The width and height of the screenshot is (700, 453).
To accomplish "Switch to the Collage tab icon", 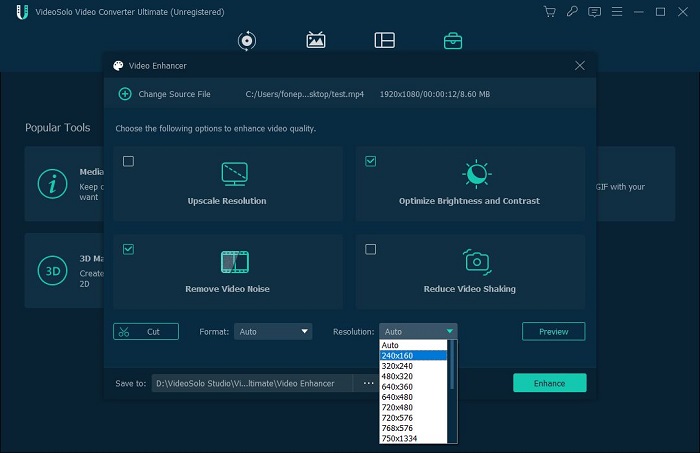I will pyautogui.click(x=384, y=40).
